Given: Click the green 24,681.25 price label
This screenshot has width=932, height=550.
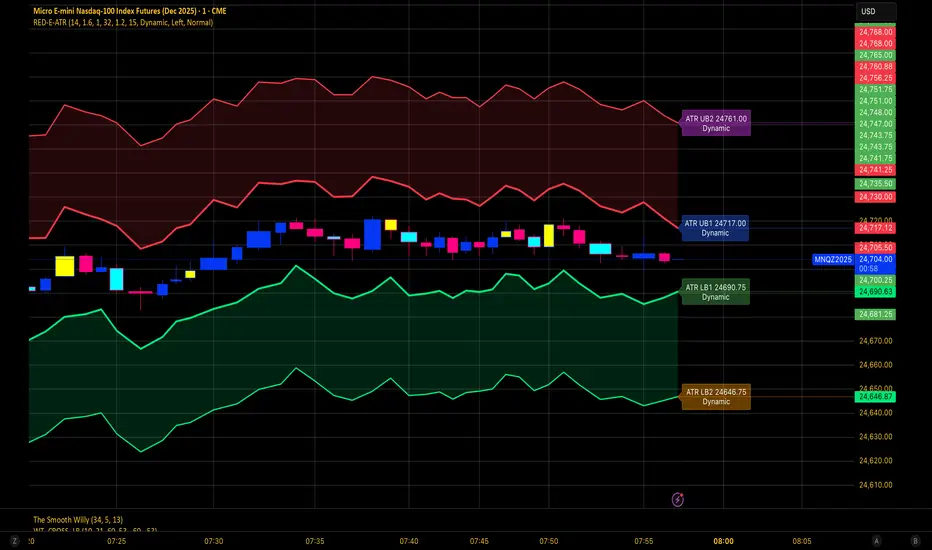Looking at the screenshot, I should pyautogui.click(x=876, y=315).
